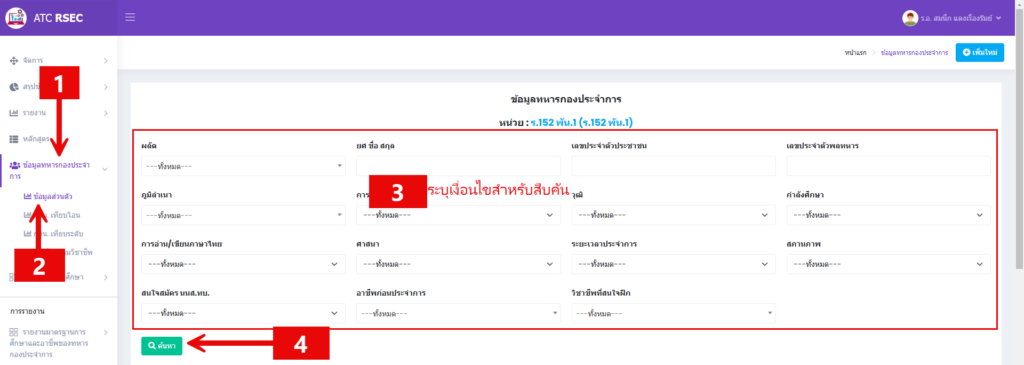Open the ศาสนา dropdown
1024x365 pixels.
click(458, 264)
